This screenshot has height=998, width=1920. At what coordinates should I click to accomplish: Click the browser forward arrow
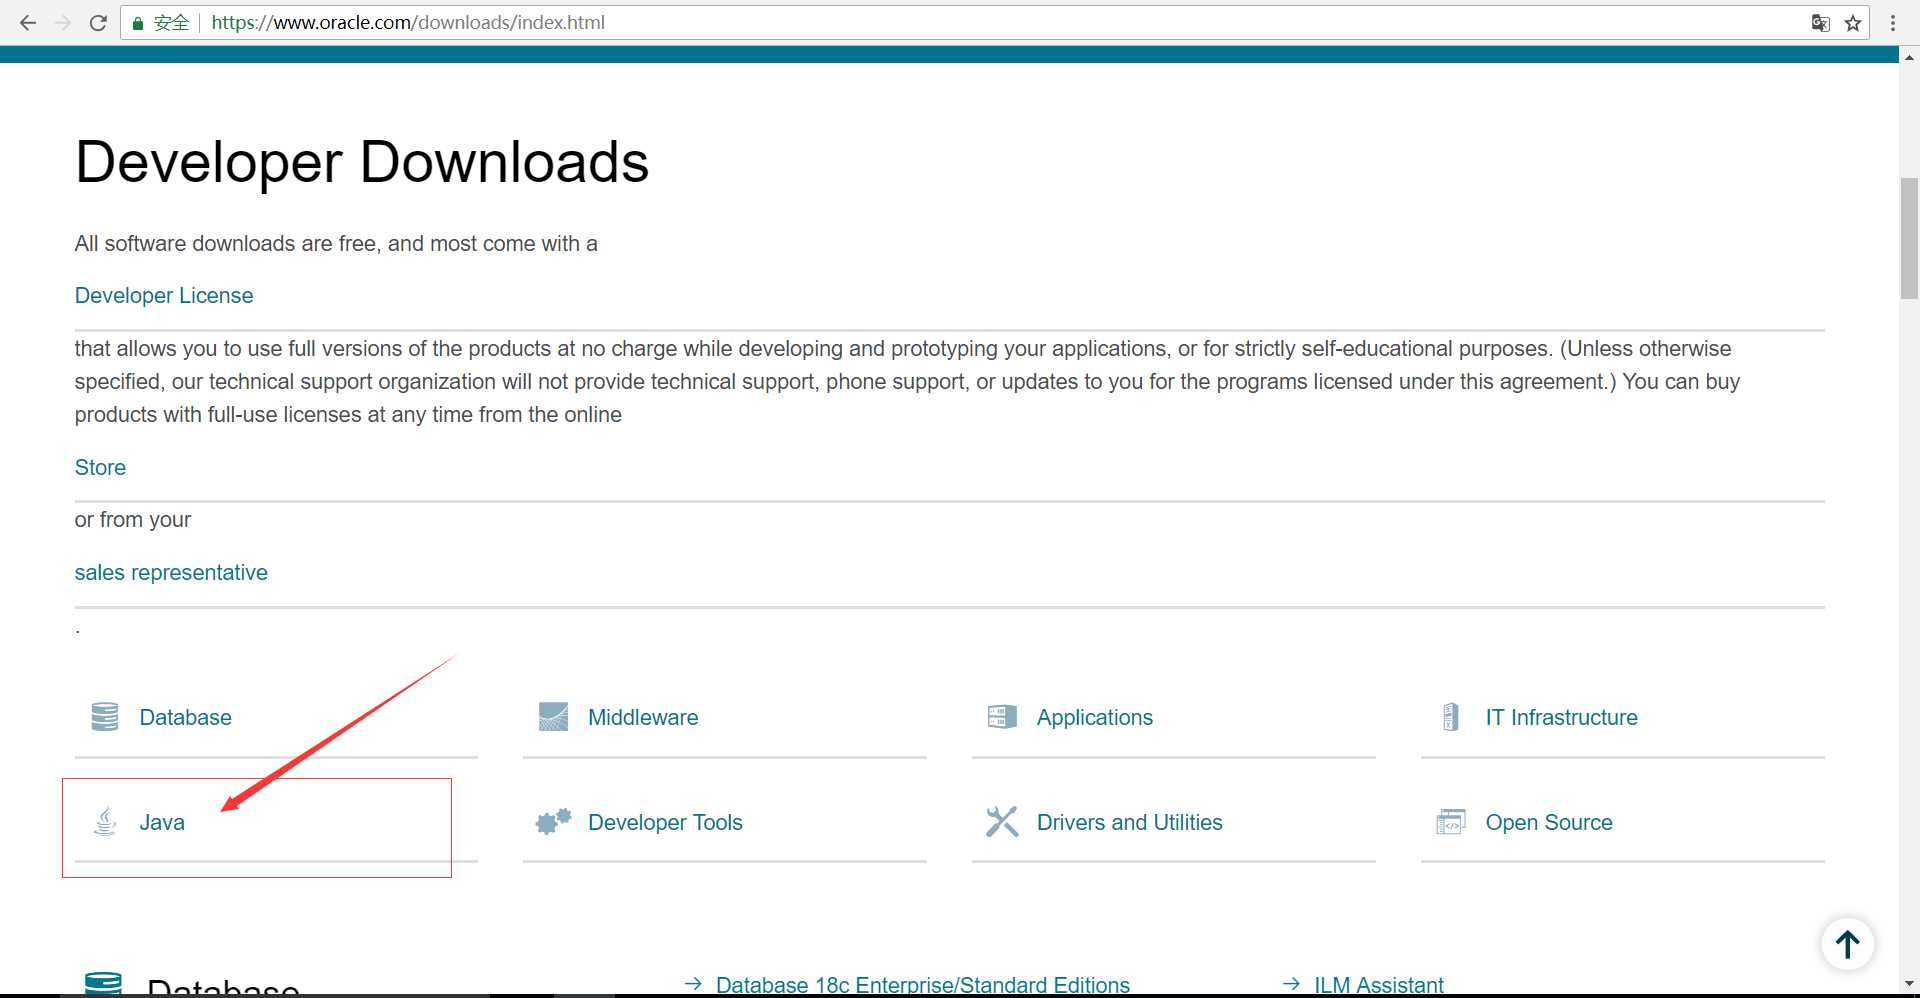(63, 22)
